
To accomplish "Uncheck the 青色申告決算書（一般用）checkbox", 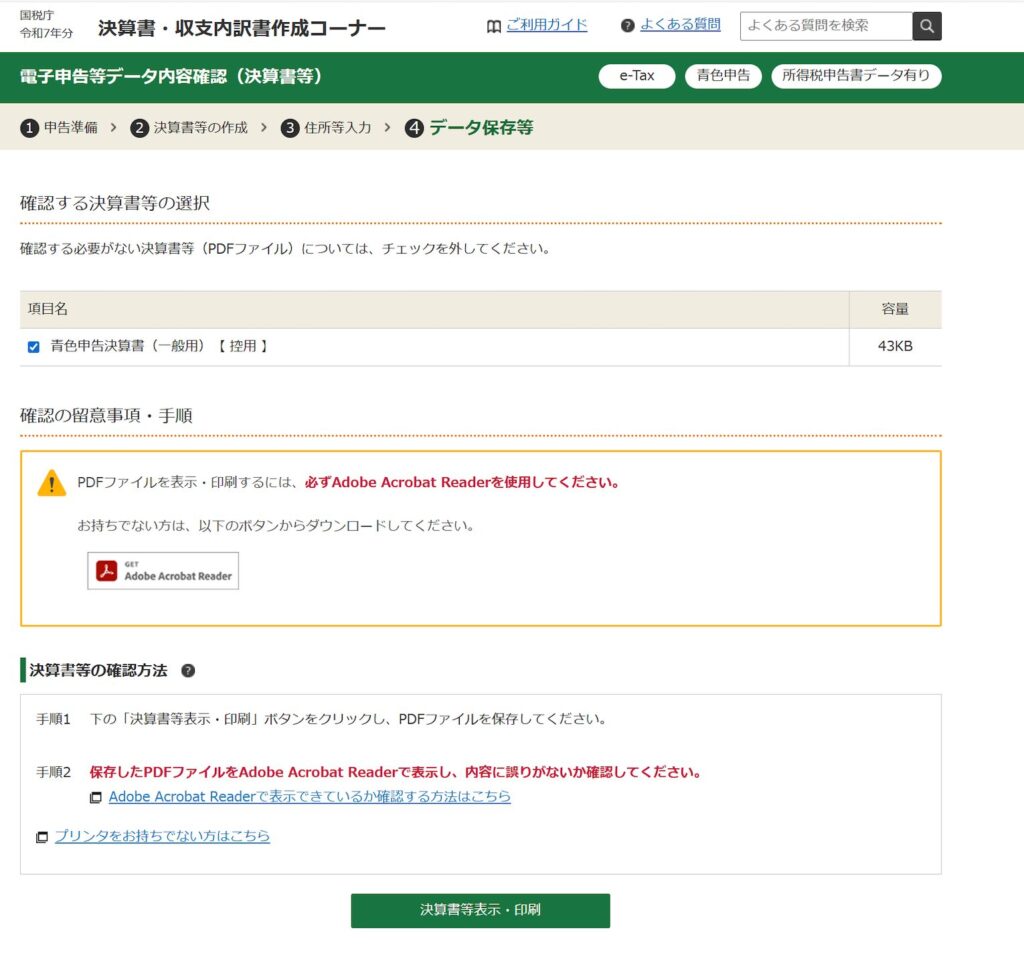I will pos(33,347).
